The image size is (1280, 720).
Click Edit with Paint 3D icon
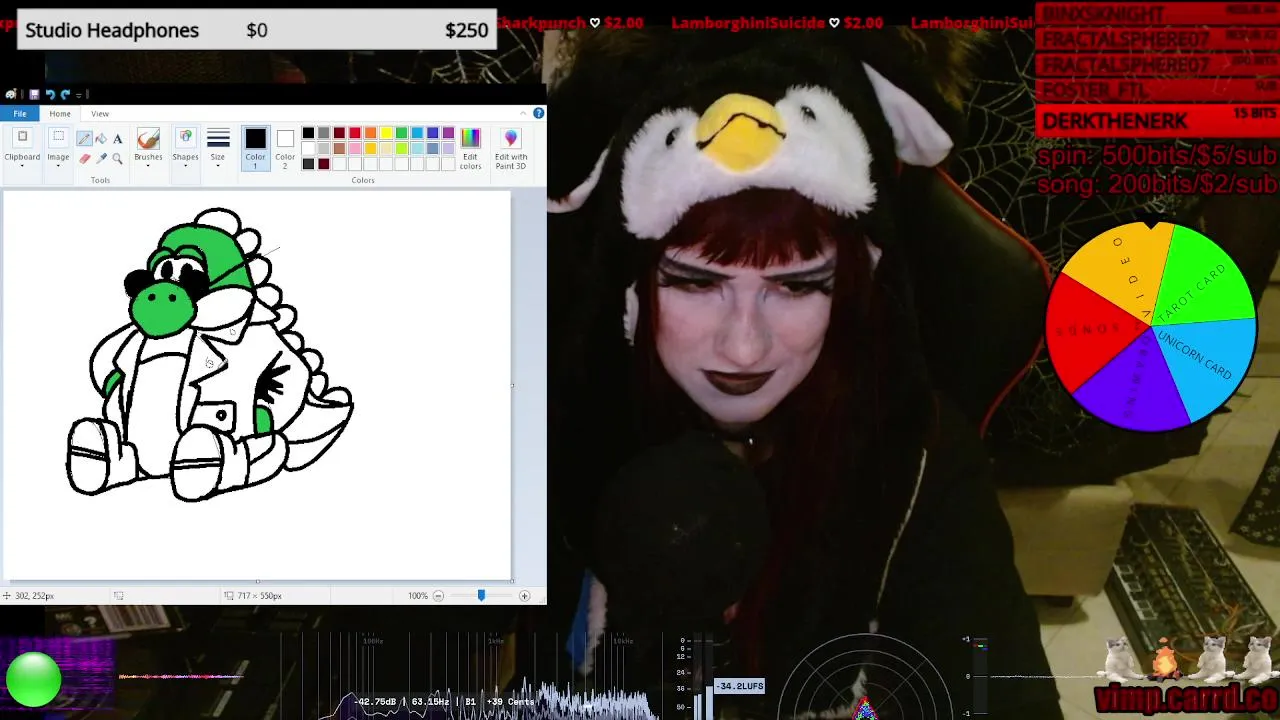coord(511,139)
